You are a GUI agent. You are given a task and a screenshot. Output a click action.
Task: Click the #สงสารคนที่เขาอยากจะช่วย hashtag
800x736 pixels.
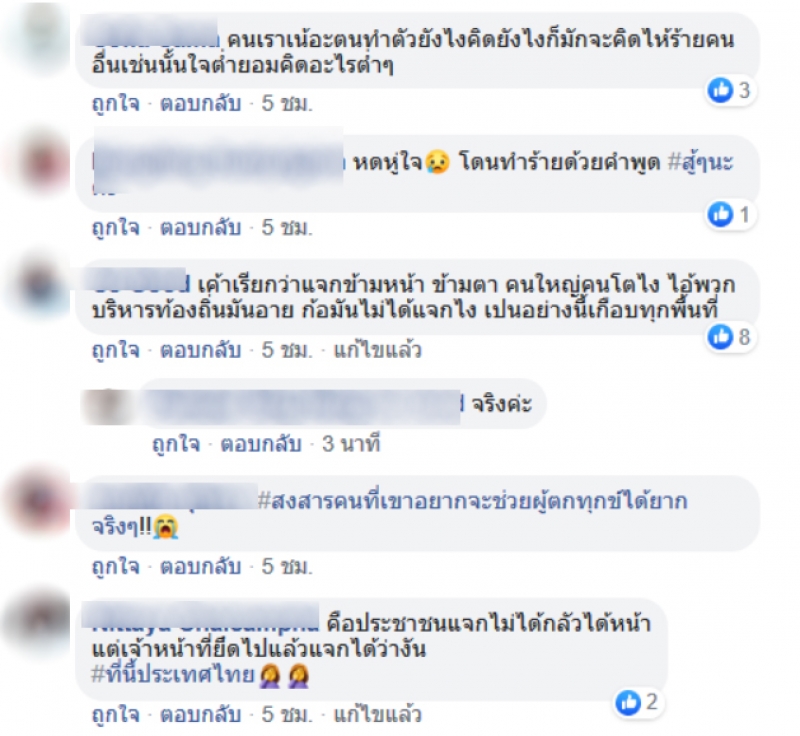point(472,501)
